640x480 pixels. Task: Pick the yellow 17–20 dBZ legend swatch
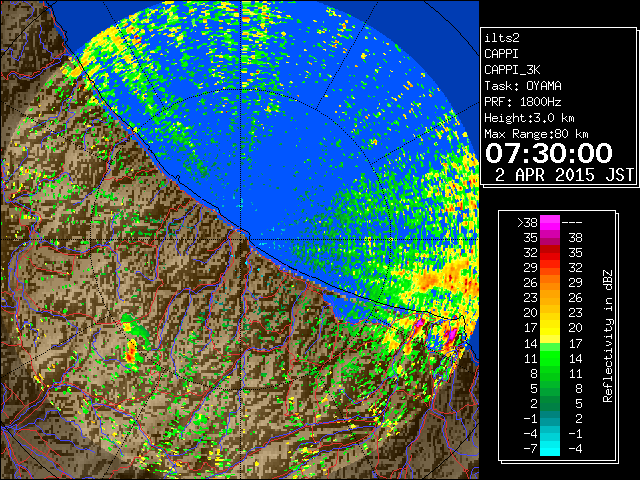coord(550,328)
